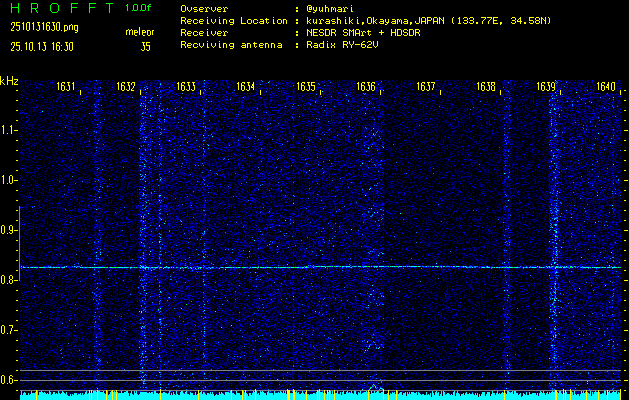Click the gray vertical bar beside 0.9 kHz
Viewport: 629px width, 400px height.
point(19,243)
